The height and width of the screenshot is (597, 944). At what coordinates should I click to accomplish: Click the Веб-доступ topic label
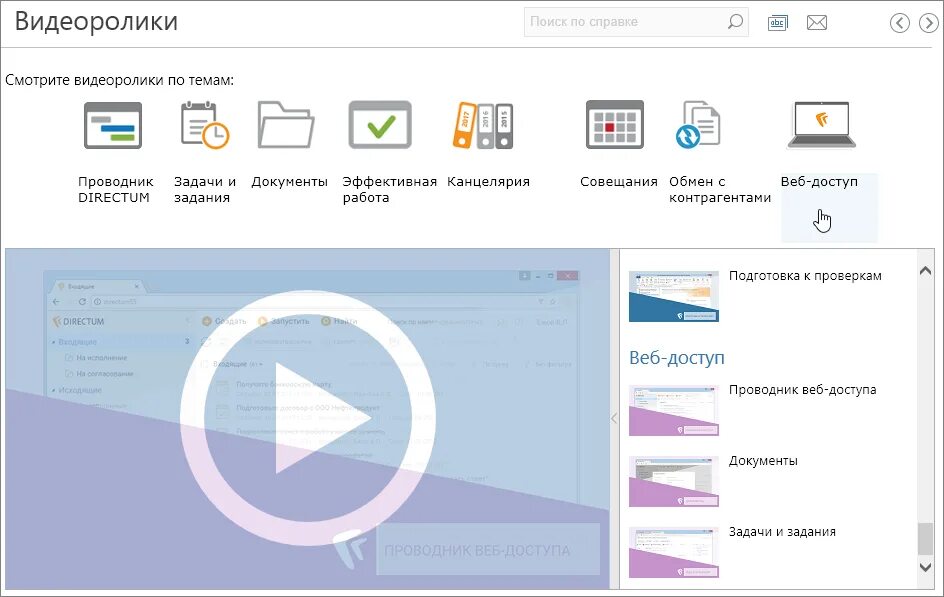click(x=819, y=182)
